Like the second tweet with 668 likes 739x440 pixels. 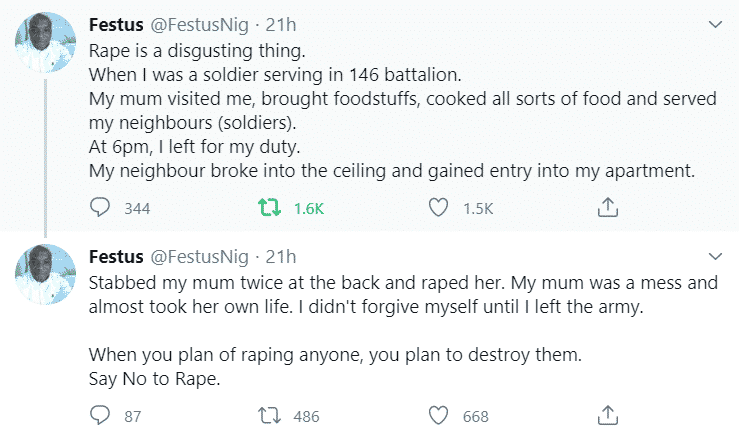[x=437, y=415]
